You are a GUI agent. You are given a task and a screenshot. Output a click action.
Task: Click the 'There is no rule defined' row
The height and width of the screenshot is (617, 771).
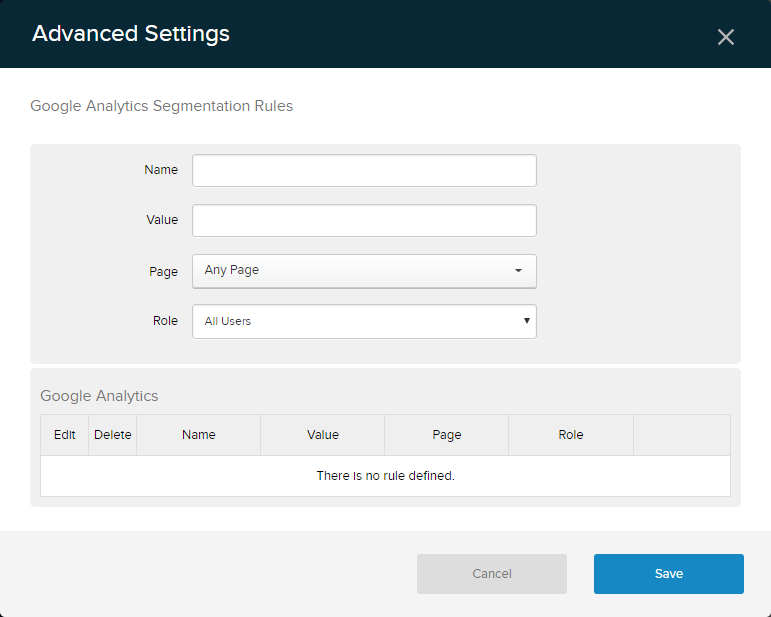point(385,476)
